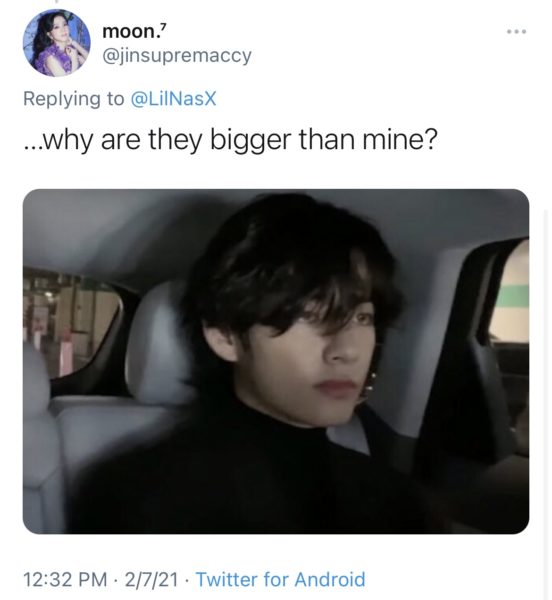Click the superscript 7 after moon
The width and height of the screenshot is (552, 600).
tap(164, 26)
